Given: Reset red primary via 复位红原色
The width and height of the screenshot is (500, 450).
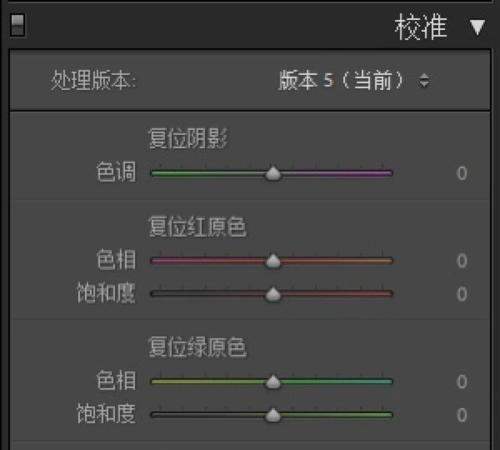Looking at the screenshot, I should 197,227.
